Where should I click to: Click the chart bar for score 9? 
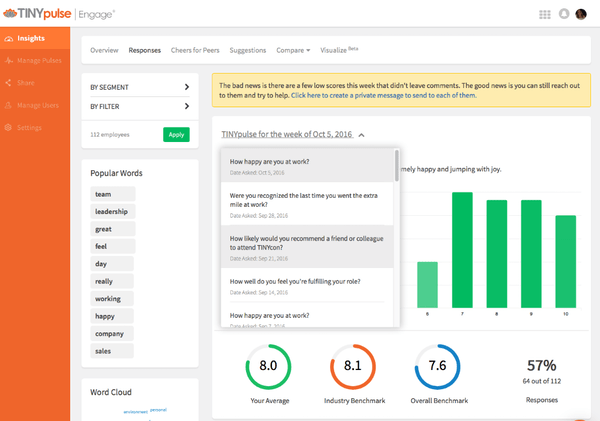point(531,254)
